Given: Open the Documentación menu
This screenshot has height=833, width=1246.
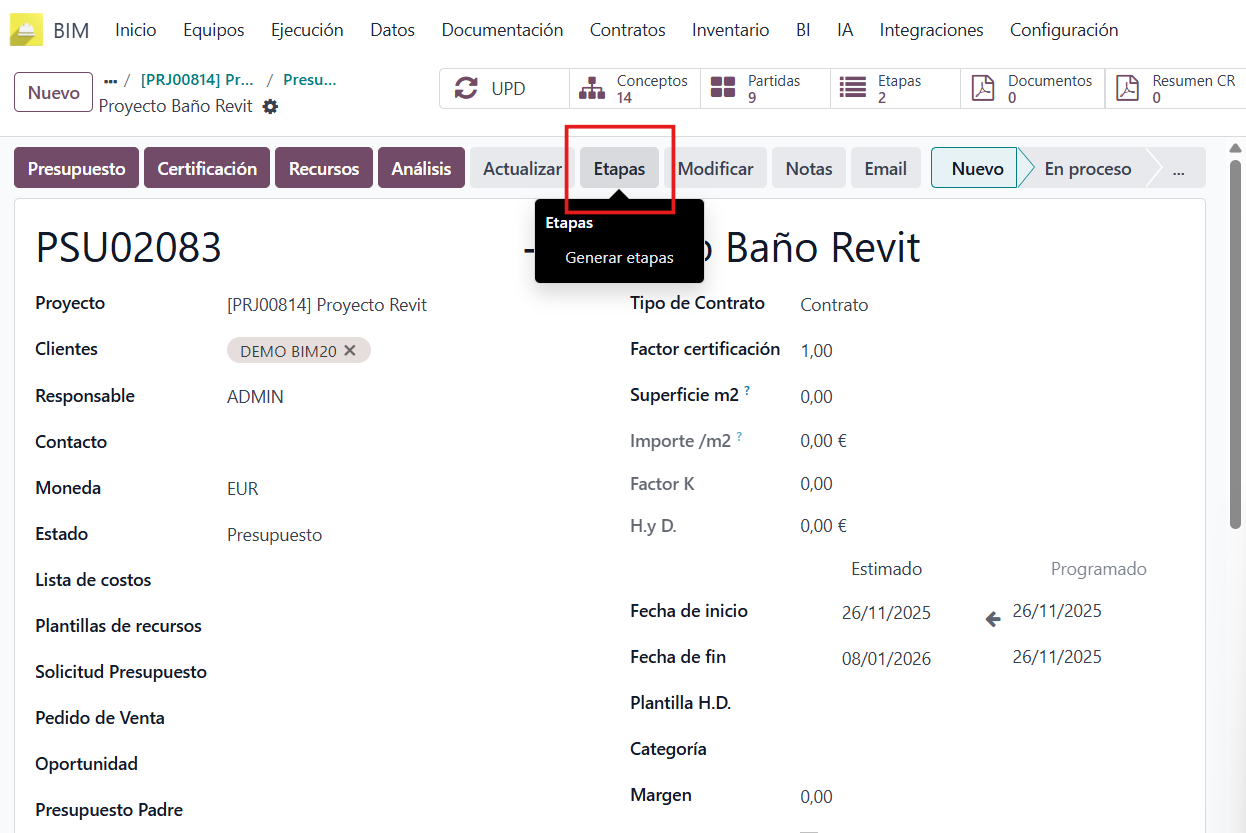Looking at the screenshot, I should 502,30.
